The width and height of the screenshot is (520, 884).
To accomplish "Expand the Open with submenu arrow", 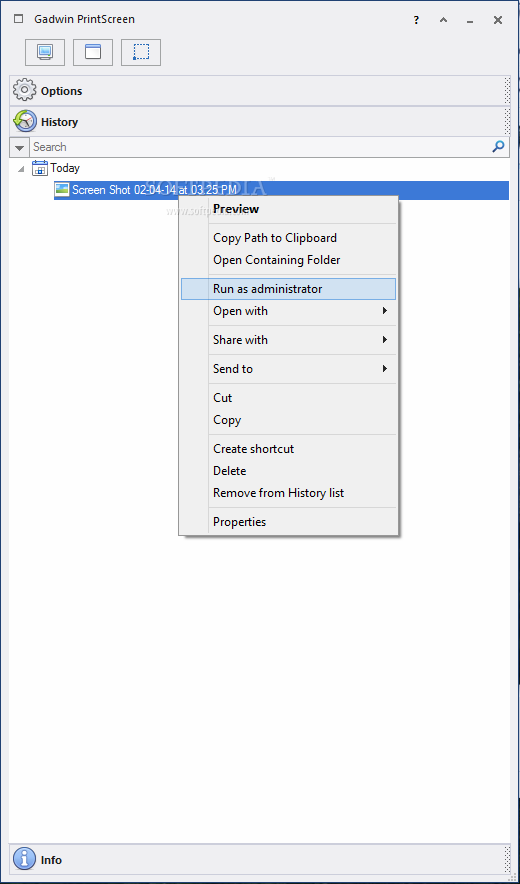I will 385,311.
